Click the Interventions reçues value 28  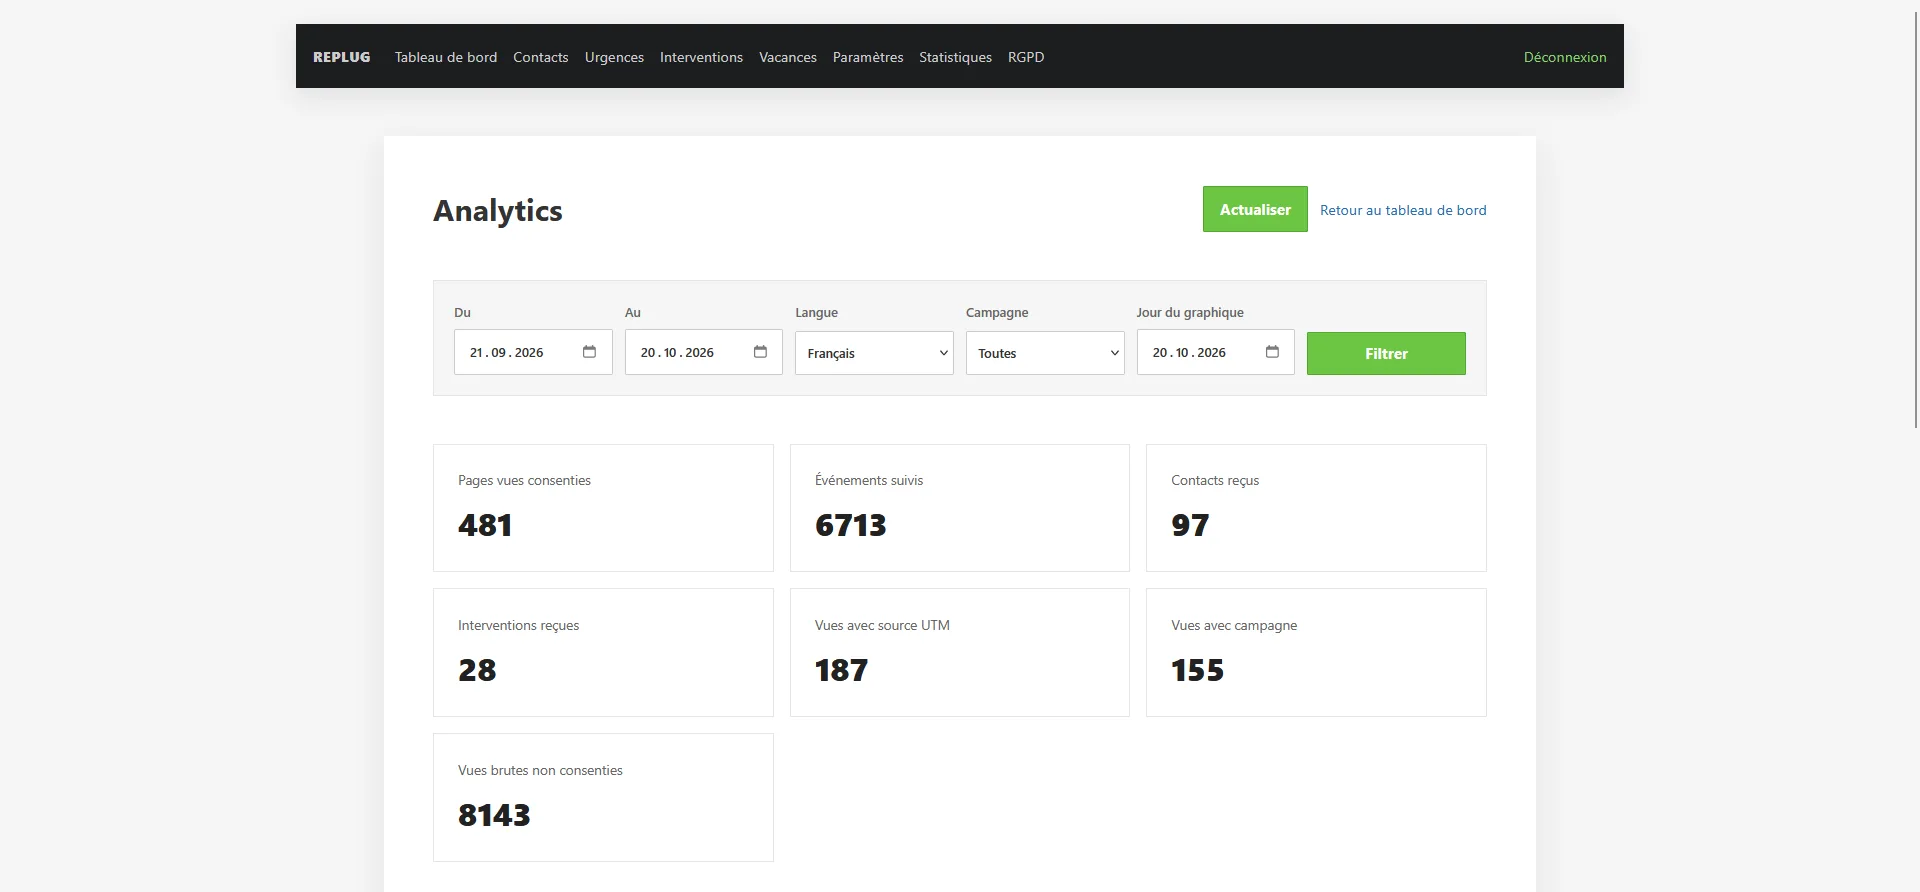(x=477, y=670)
